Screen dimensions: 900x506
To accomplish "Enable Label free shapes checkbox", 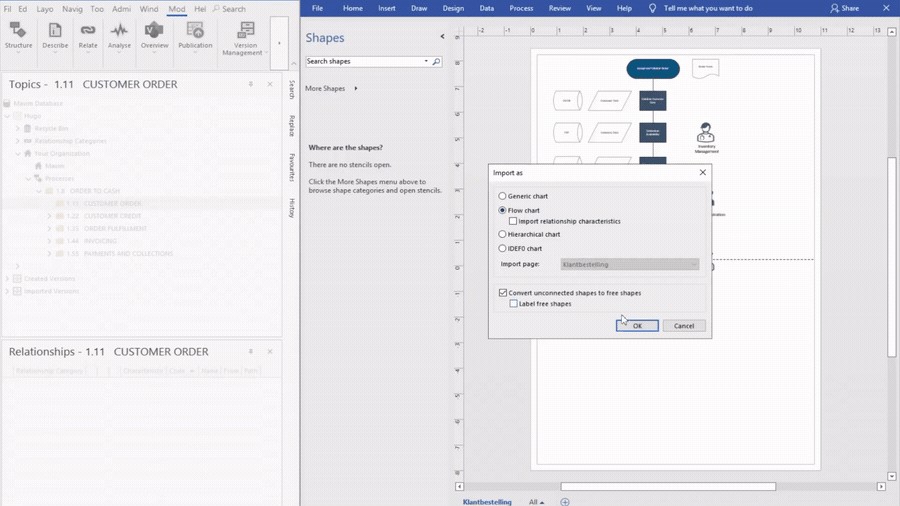I will click(514, 304).
